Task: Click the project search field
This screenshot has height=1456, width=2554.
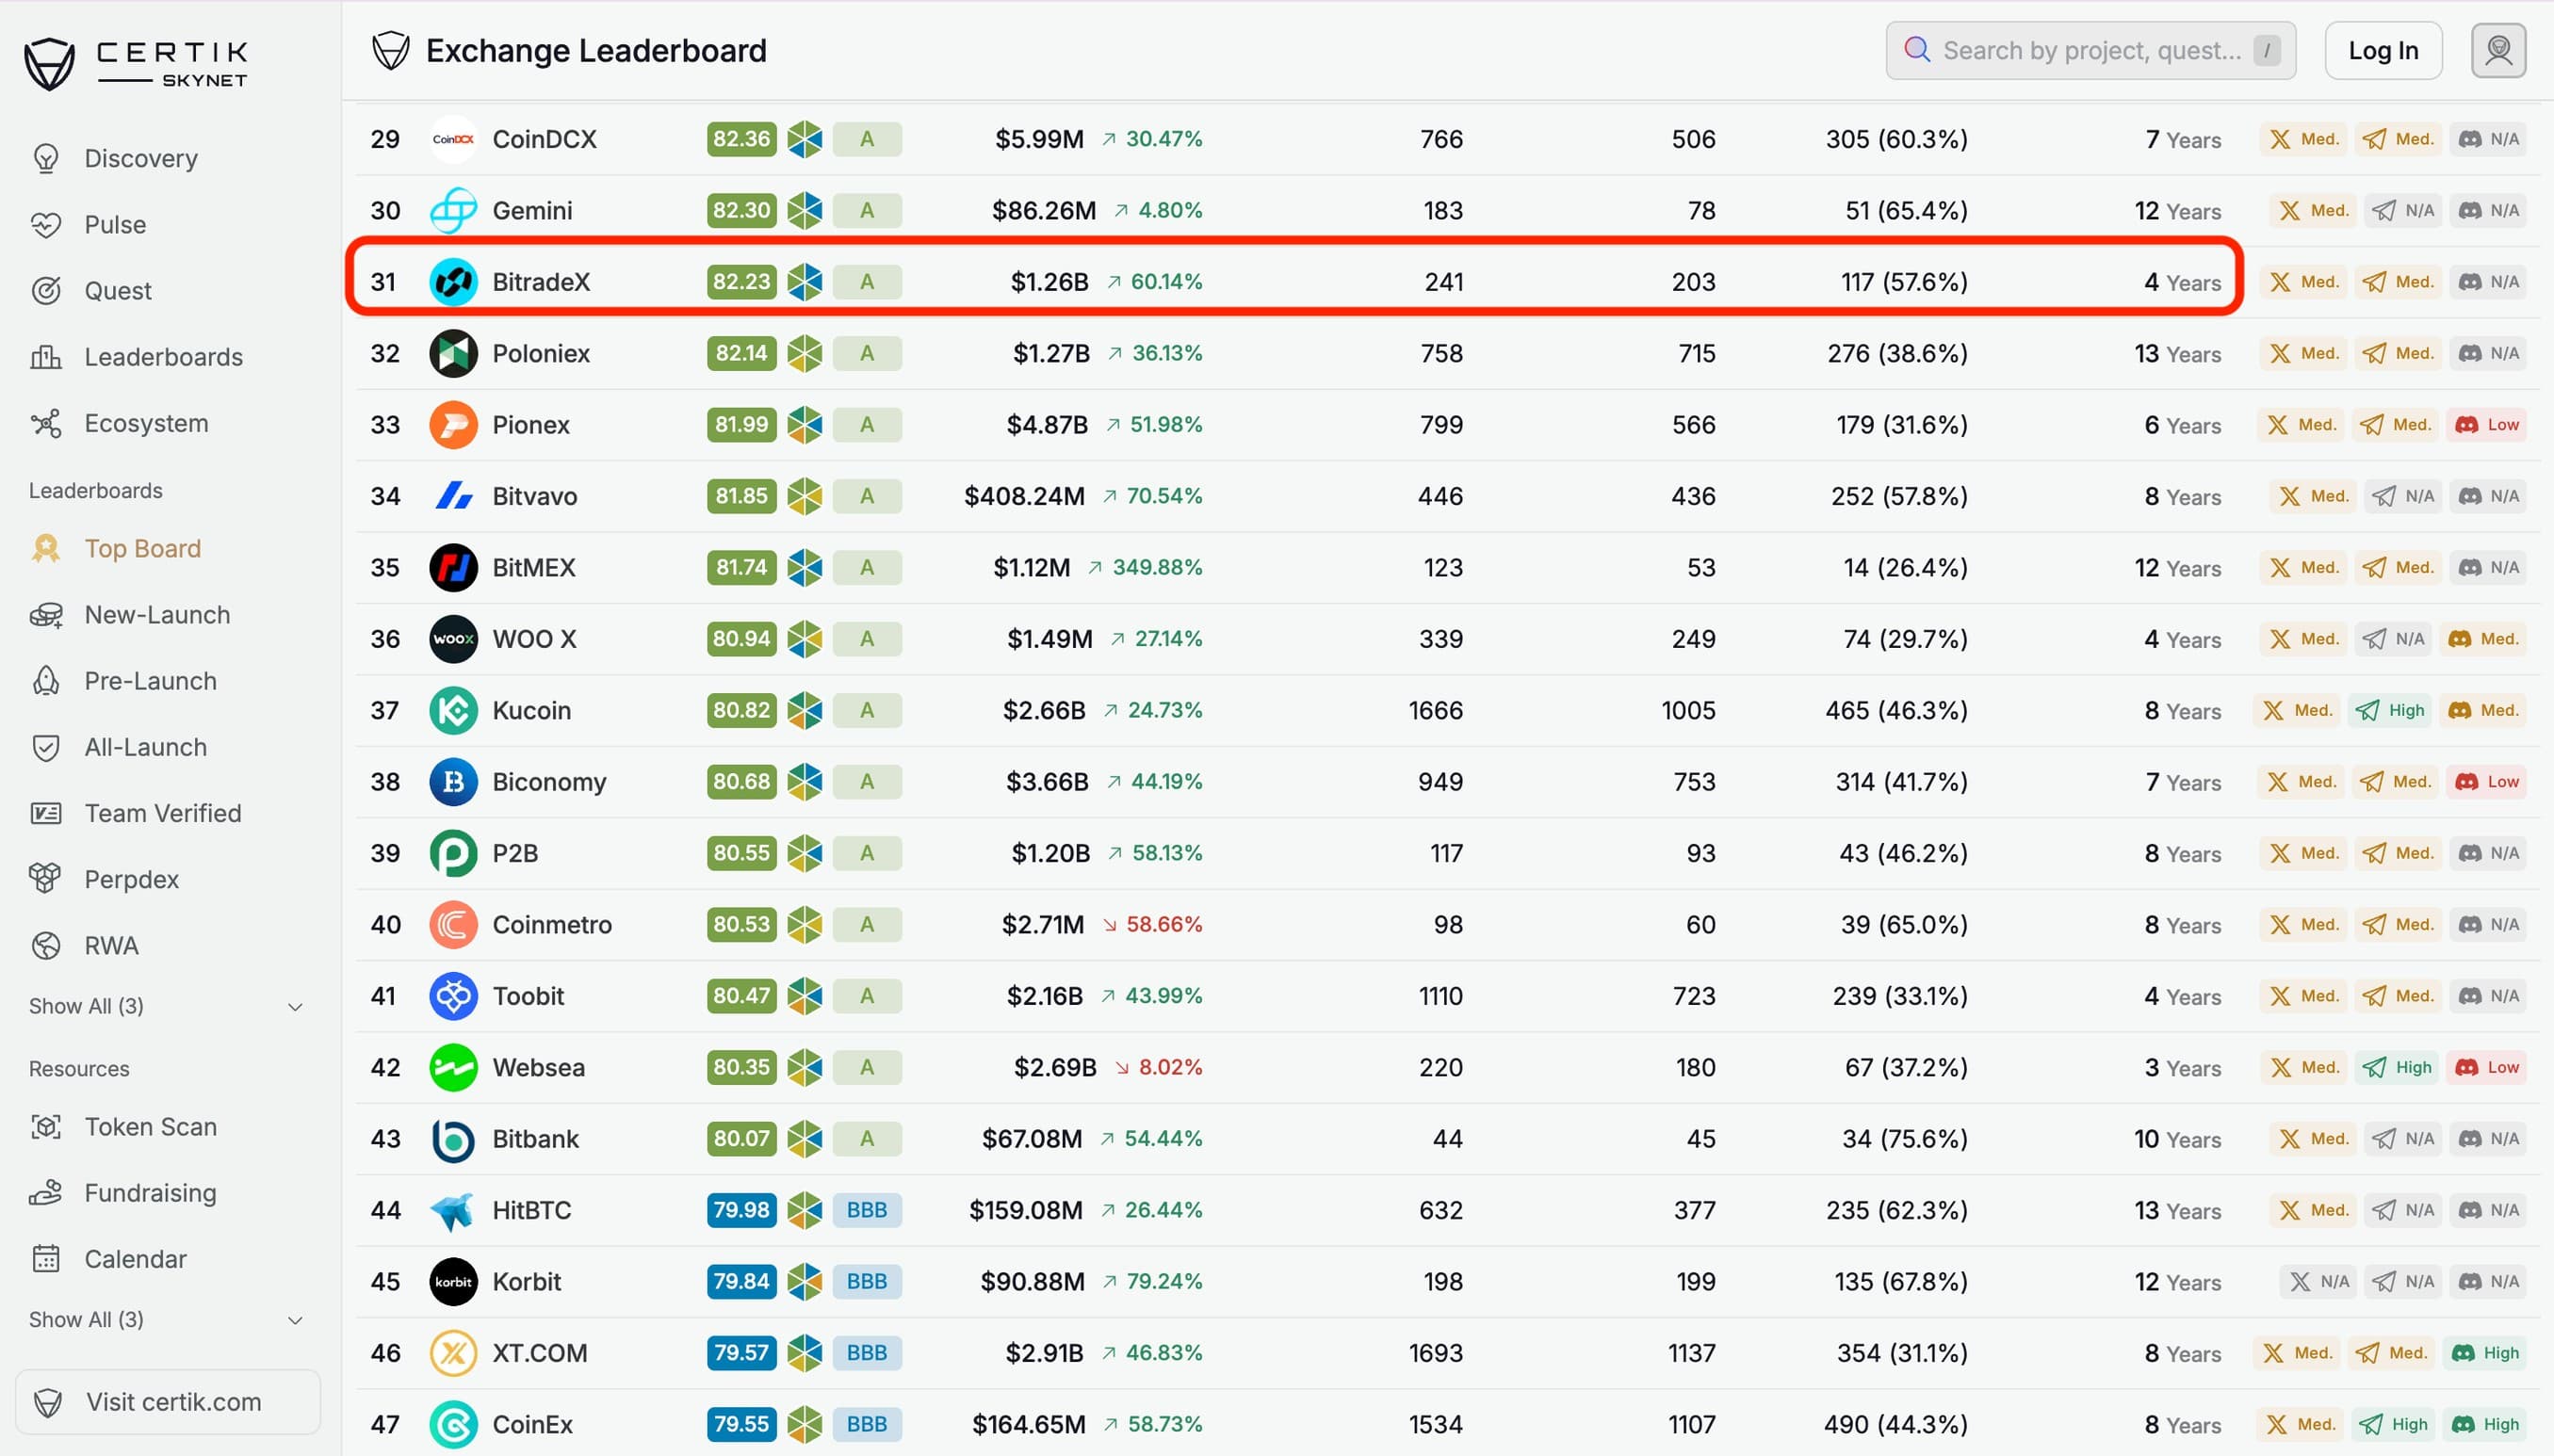Action: click(2090, 50)
